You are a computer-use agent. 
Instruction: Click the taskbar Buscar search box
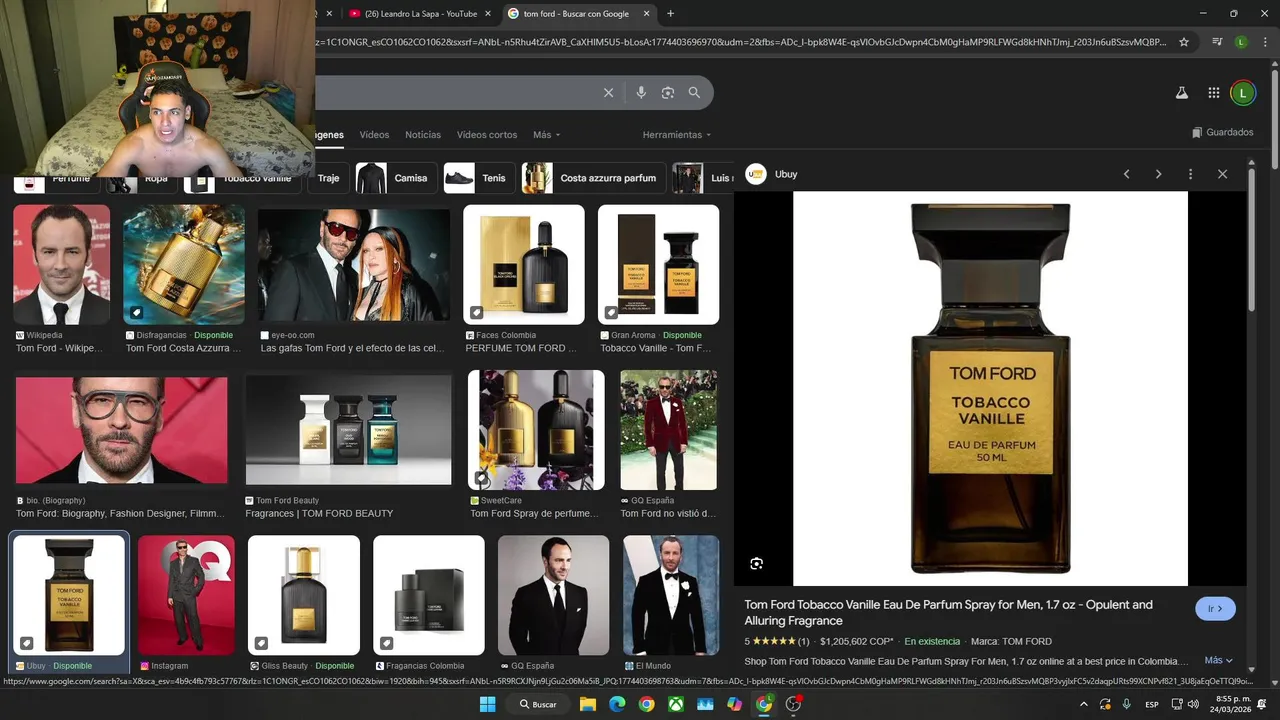[x=538, y=704]
